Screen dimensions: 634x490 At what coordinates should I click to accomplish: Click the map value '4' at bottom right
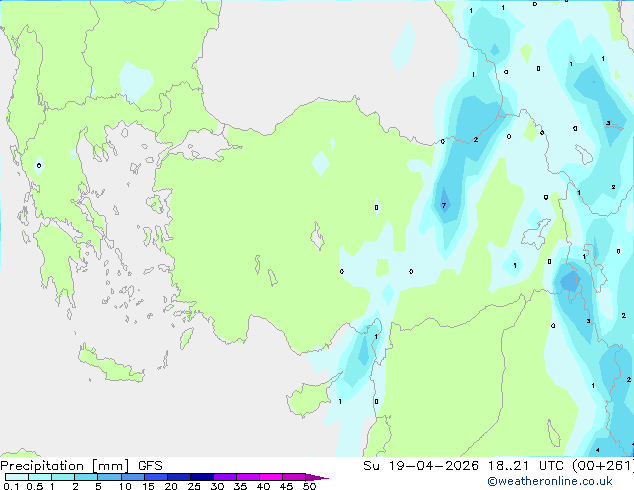click(598, 450)
